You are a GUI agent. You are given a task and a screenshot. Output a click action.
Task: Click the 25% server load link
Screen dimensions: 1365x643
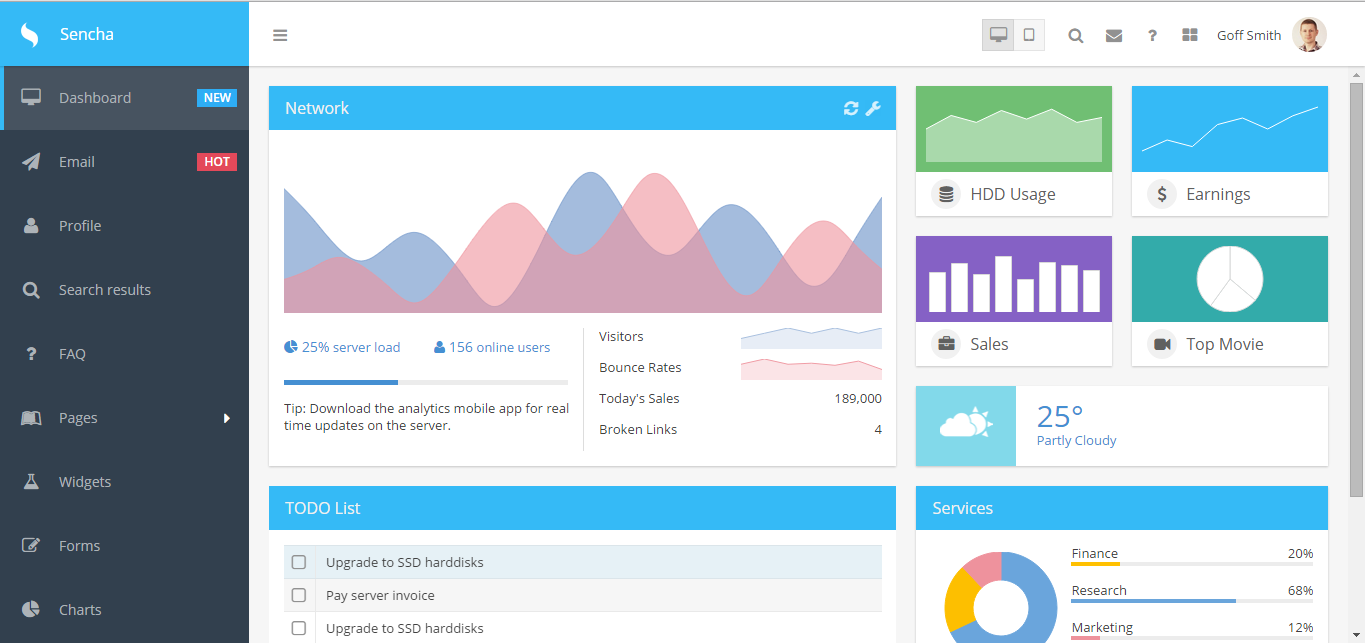point(342,347)
